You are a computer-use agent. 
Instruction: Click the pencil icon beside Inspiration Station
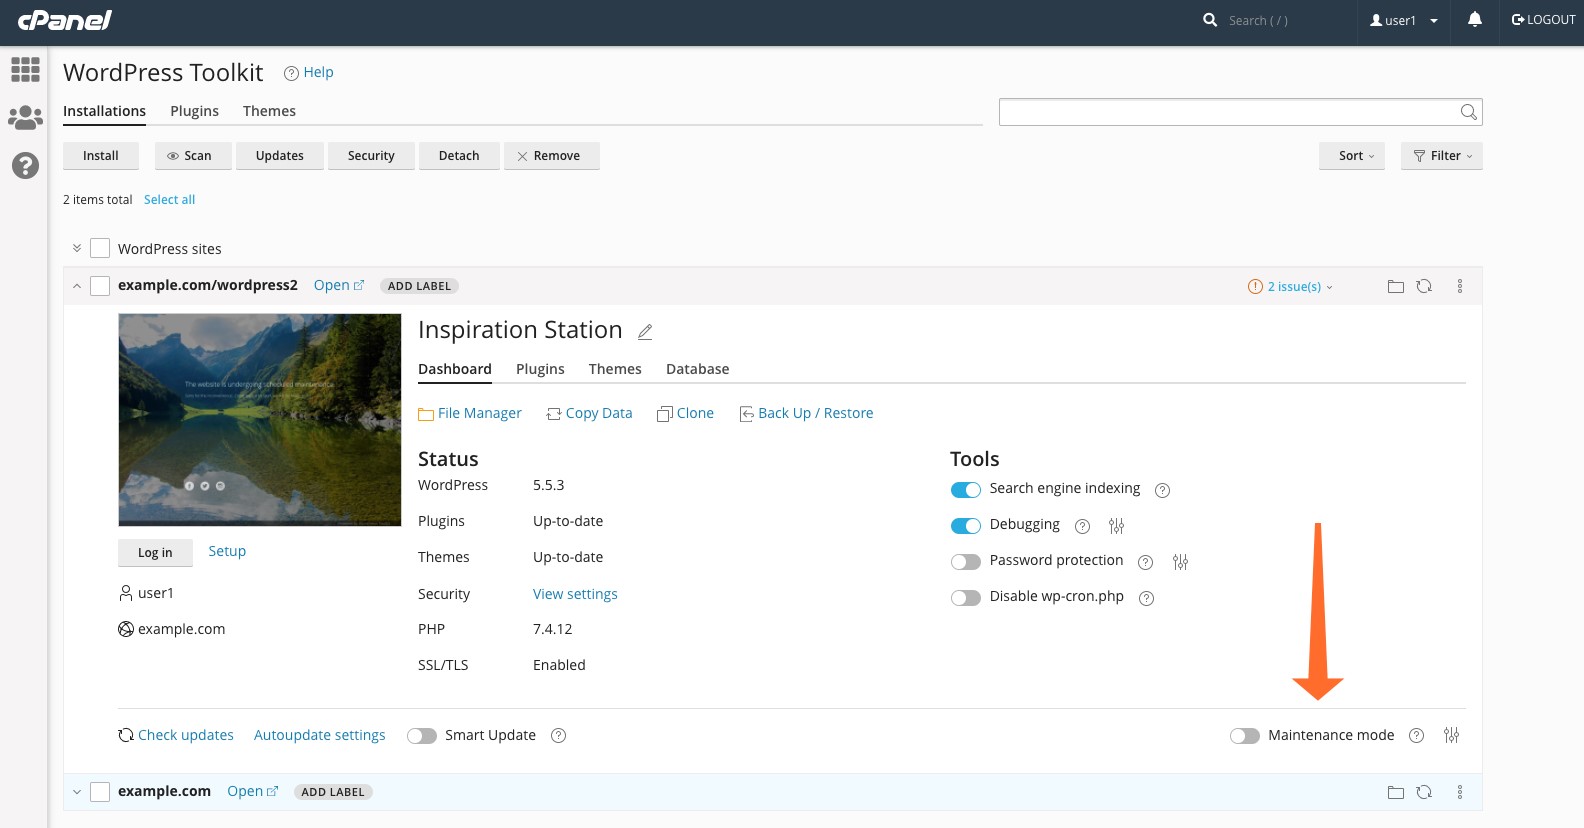[x=645, y=332]
